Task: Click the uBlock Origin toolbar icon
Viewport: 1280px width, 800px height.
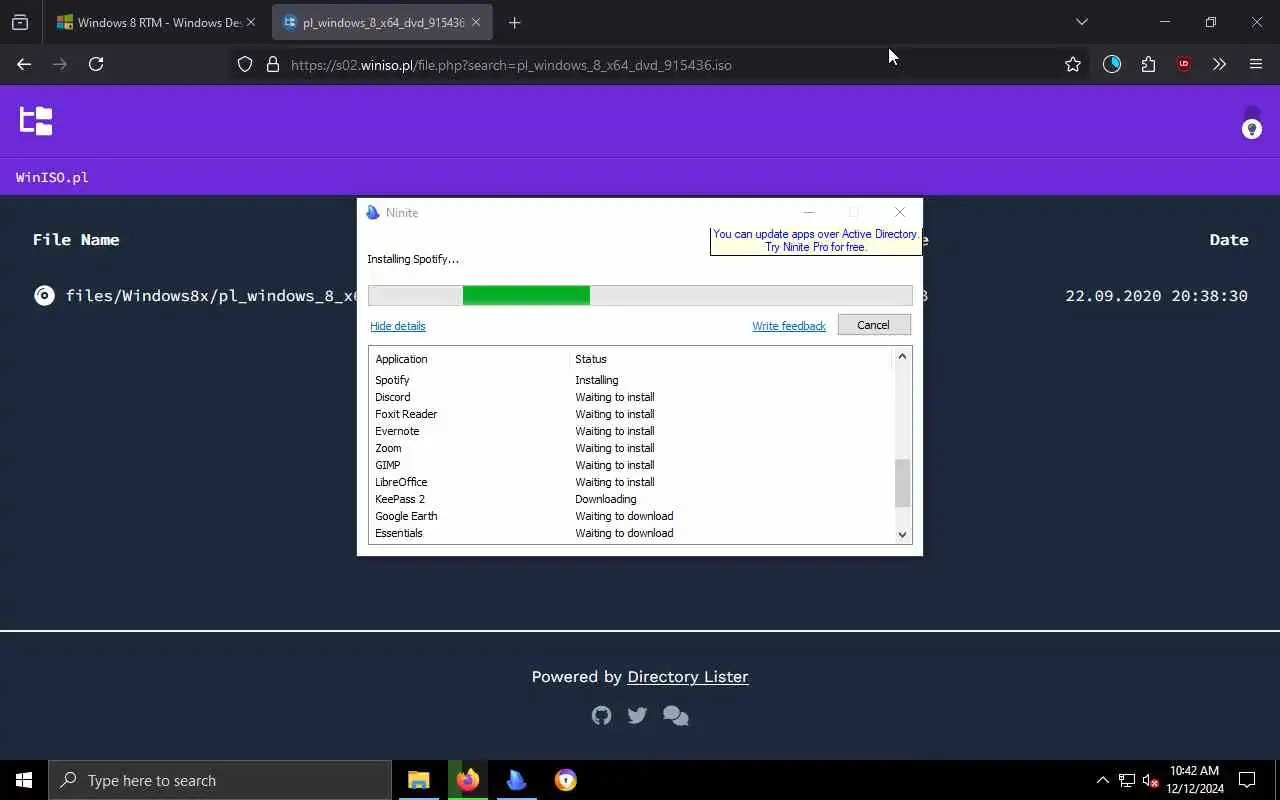Action: tap(1184, 64)
